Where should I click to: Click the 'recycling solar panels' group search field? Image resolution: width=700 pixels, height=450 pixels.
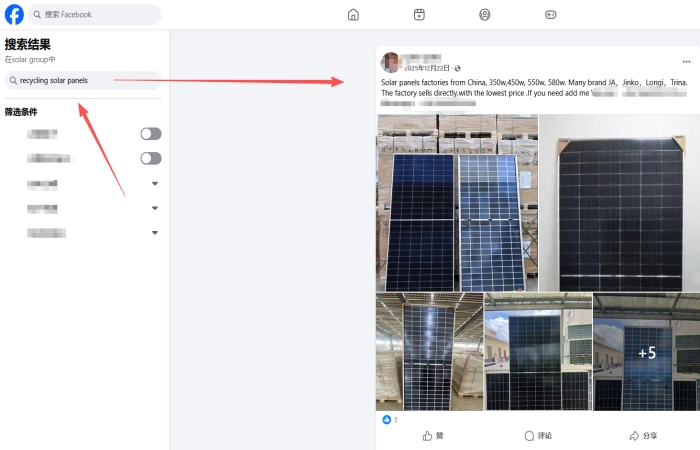click(83, 80)
